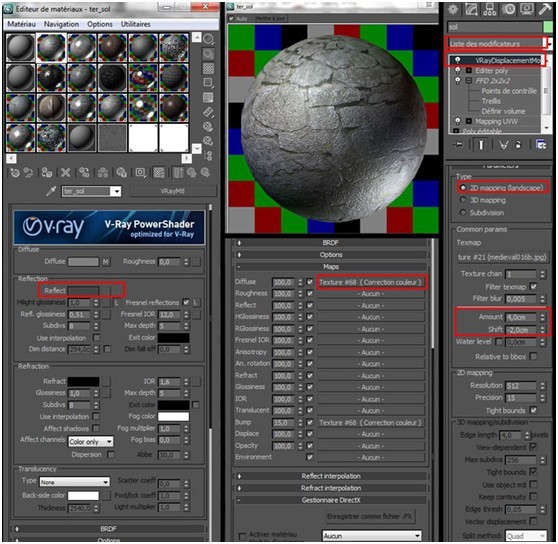The width and height of the screenshot is (558, 544).
Task: Click the Reset Map/Material (X) icon
Action: tap(65, 173)
